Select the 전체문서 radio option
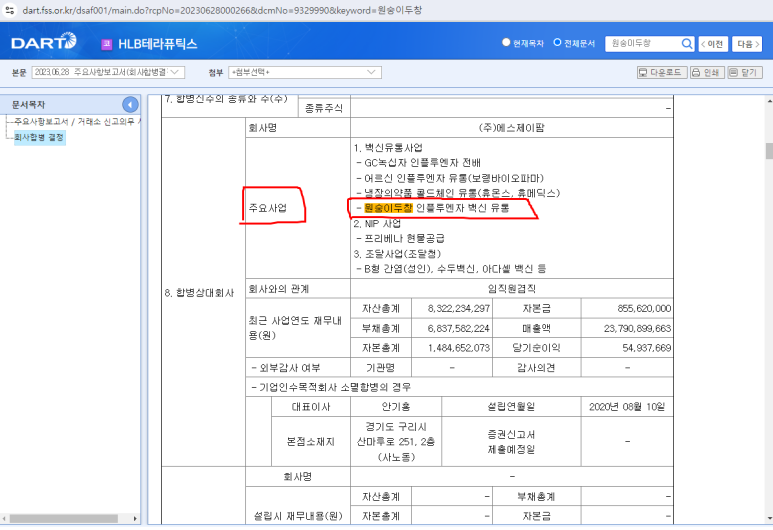The width and height of the screenshot is (773, 530). tap(557, 44)
